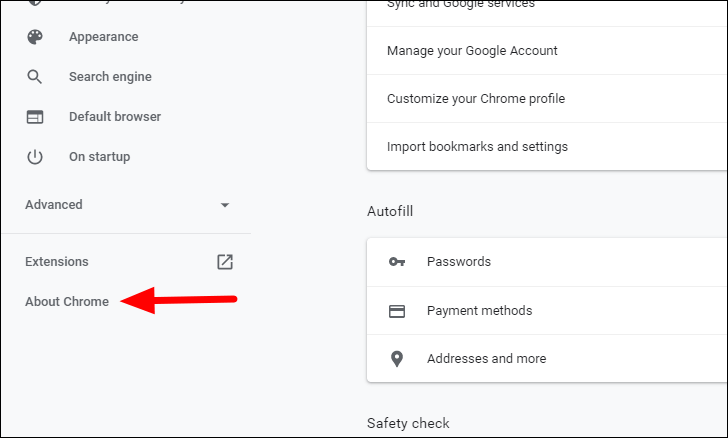This screenshot has height=438, width=728.
Task: Click the On startup power icon
Action: [35, 157]
